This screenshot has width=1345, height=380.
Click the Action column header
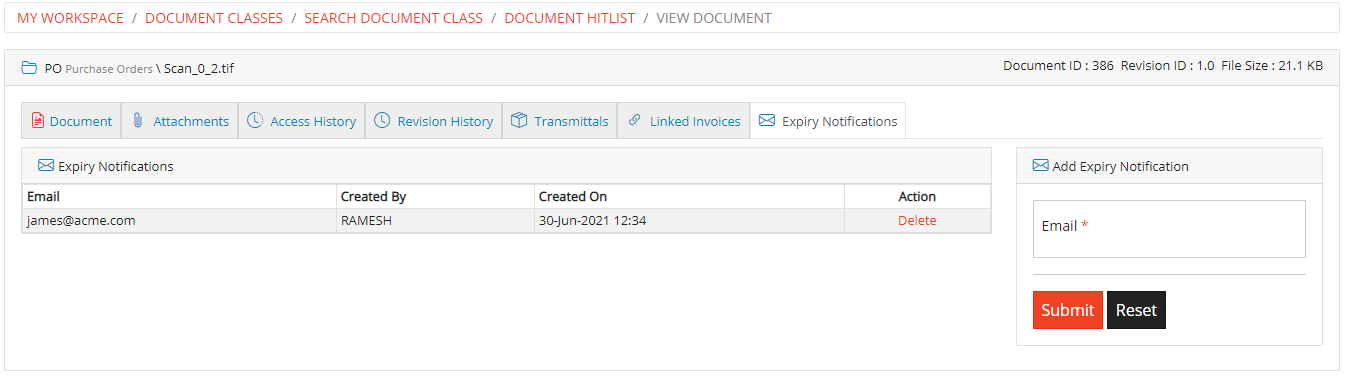[917, 196]
